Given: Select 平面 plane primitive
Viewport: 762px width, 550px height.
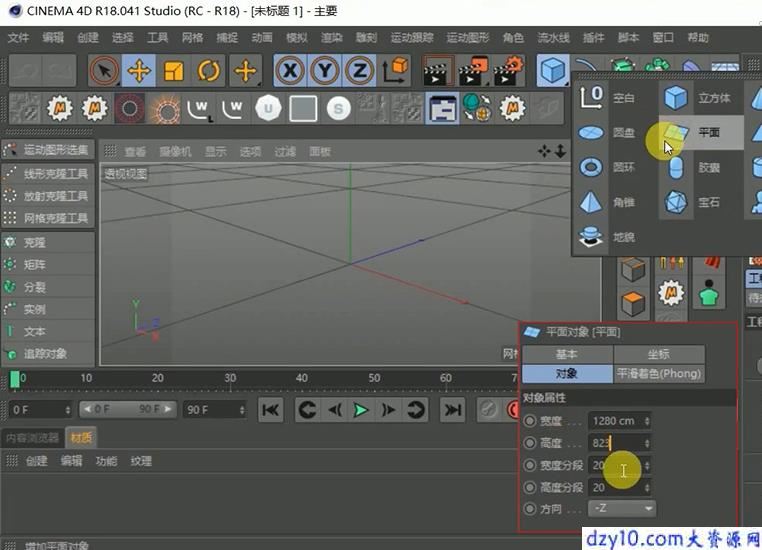Looking at the screenshot, I should 701,132.
